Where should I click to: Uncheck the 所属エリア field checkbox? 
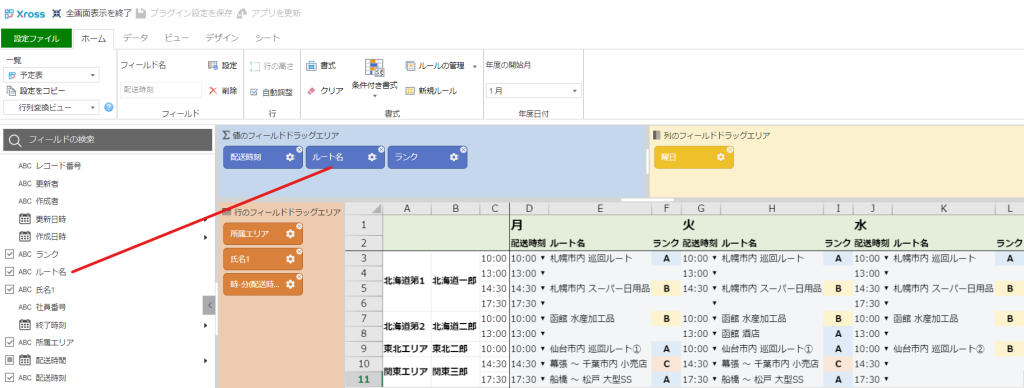(9, 342)
